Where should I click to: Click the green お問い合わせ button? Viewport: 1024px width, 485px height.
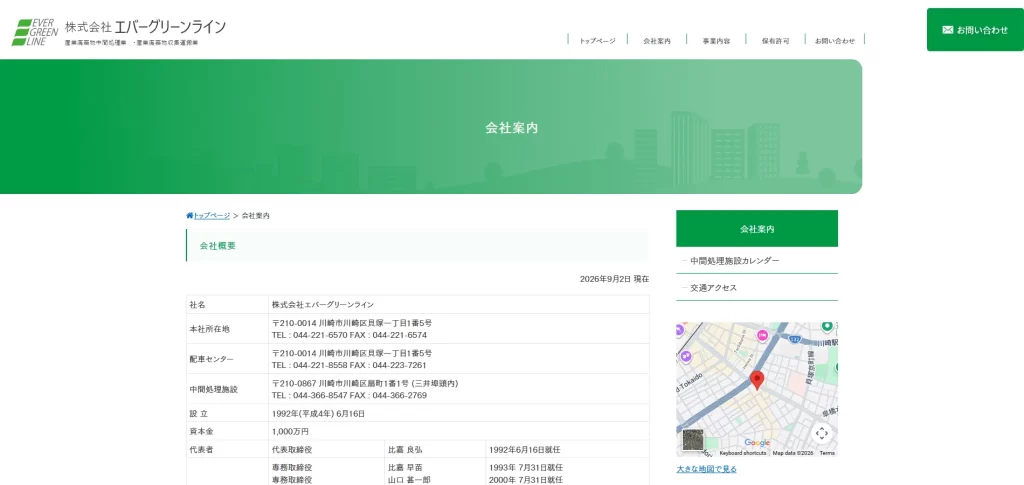point(975,29)
